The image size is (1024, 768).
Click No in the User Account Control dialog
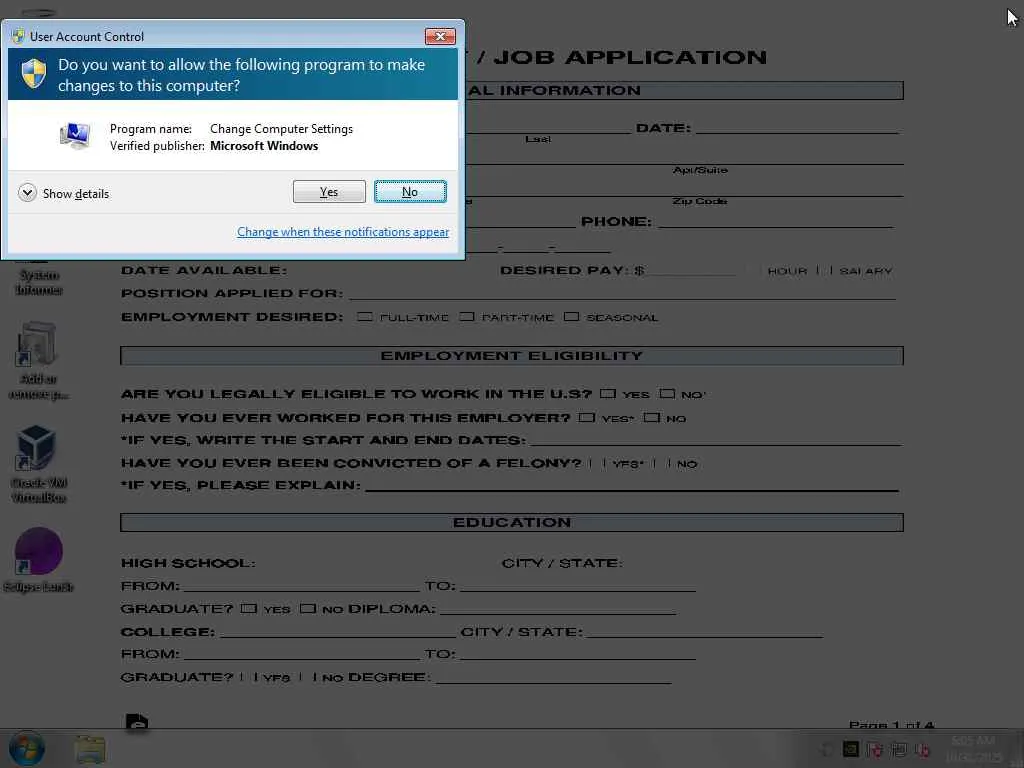(x=410, y=191)
